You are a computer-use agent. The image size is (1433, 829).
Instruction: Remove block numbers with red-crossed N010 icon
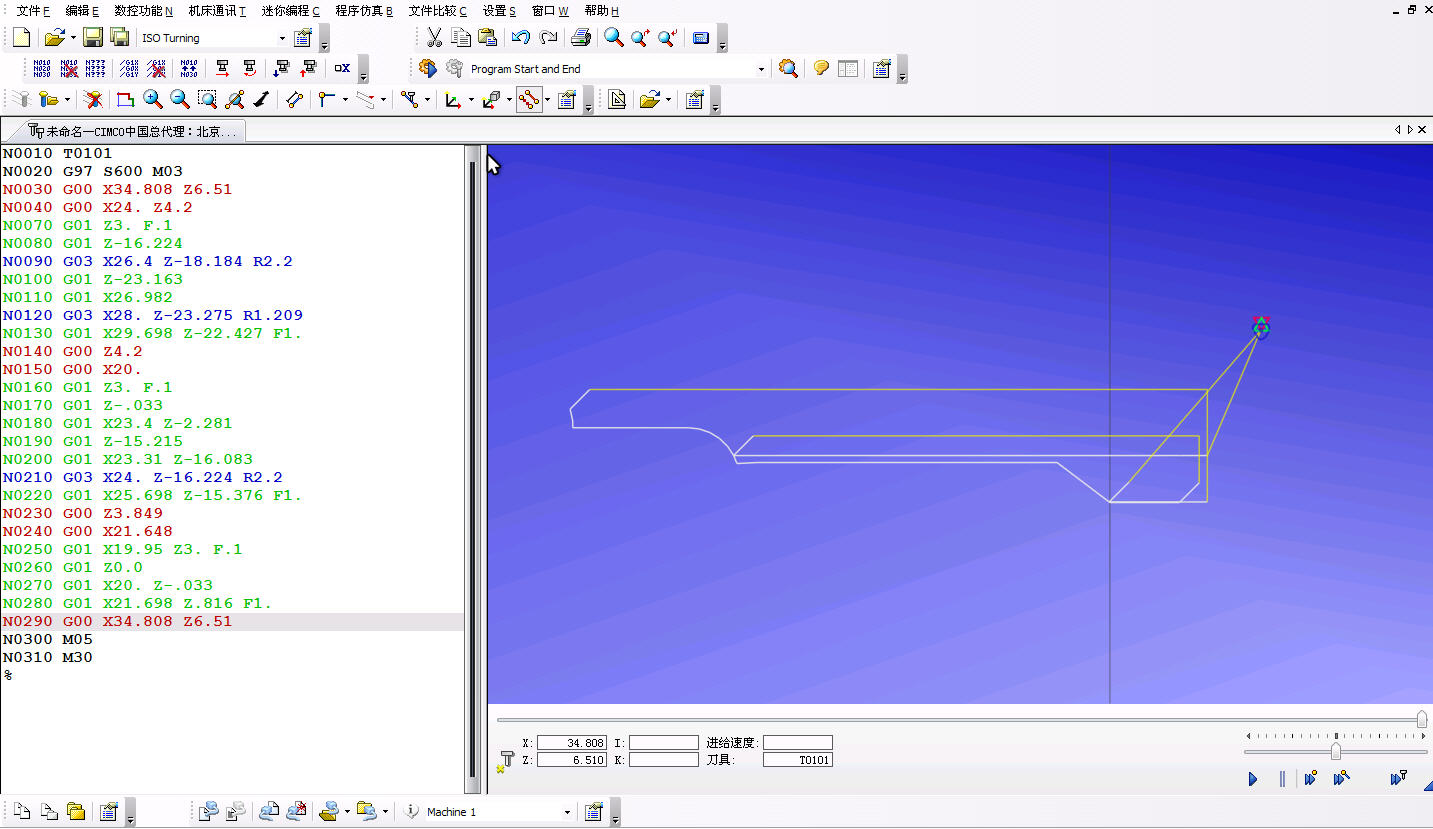[x=69, y=68]
